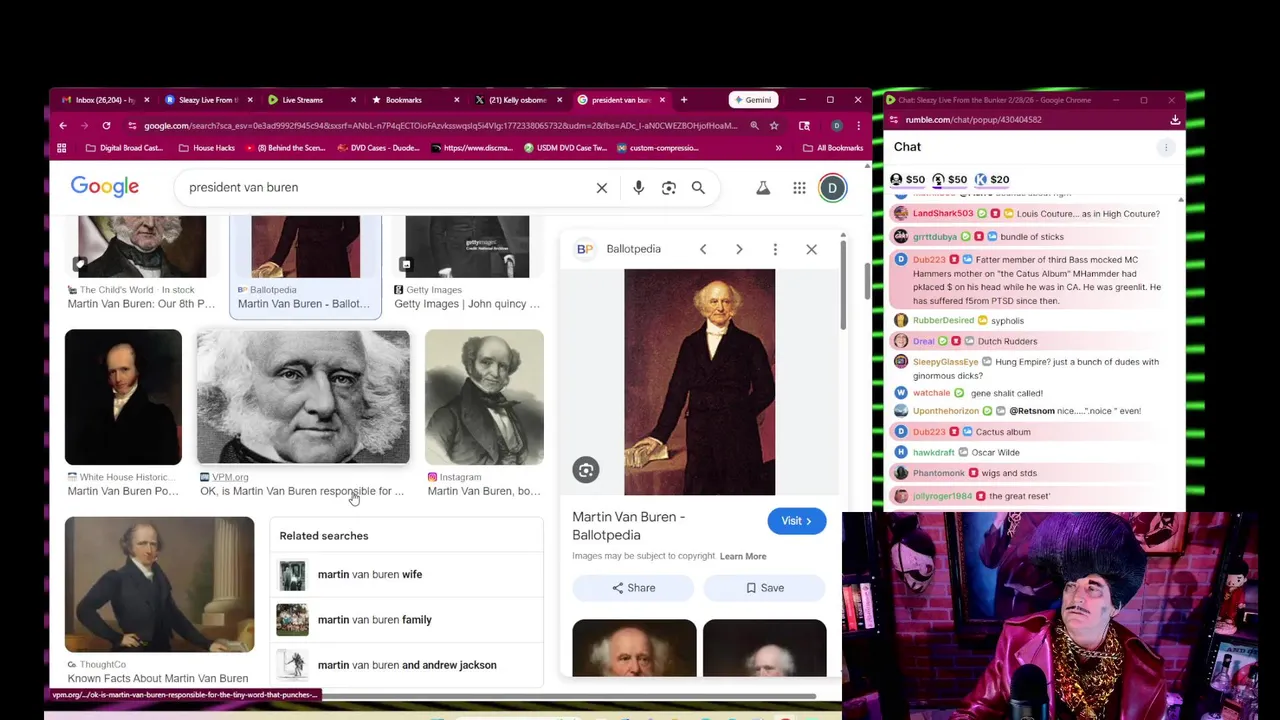Image resolution: width=1280 pixels, height=720 pixels.
Task: Bookmark this page with the star icon
Action: coord(774,126)
